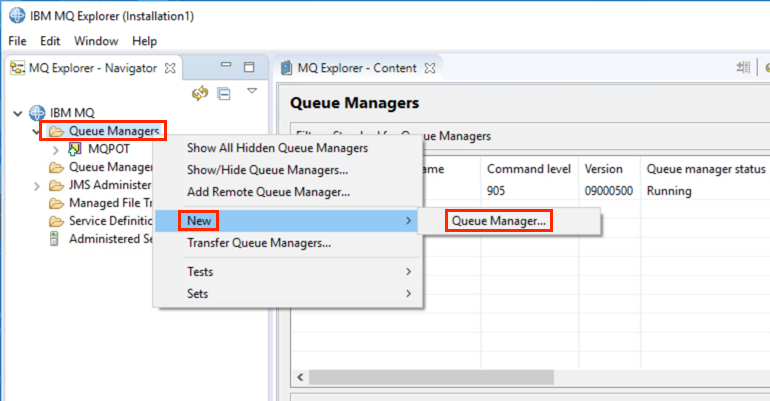Click the IBM MQ Explorer title bar icon

(x=17, y=16)
